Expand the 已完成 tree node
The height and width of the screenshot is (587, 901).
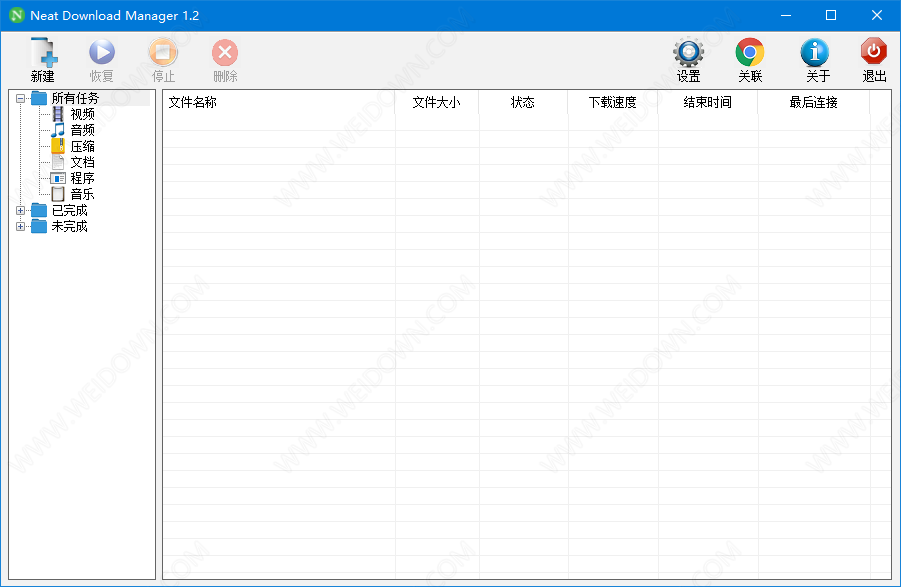[x=21, y=210]
